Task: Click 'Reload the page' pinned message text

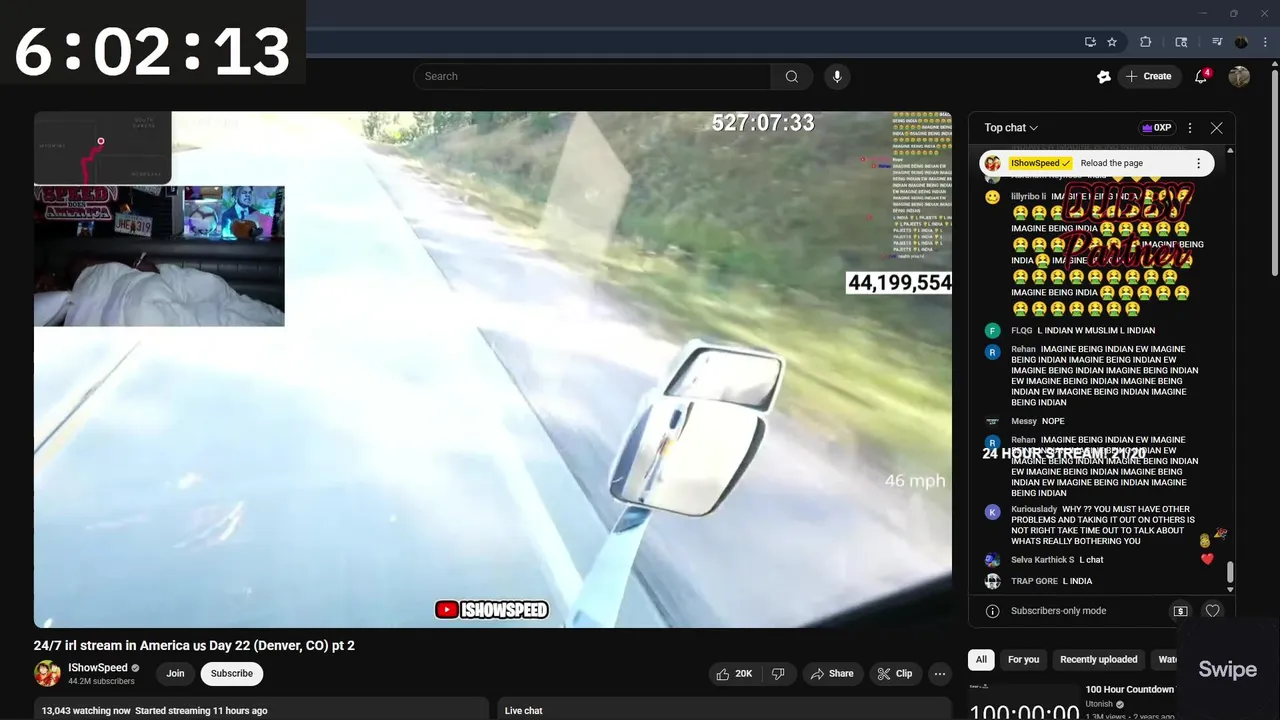Action: click(x=1111, y=163)
